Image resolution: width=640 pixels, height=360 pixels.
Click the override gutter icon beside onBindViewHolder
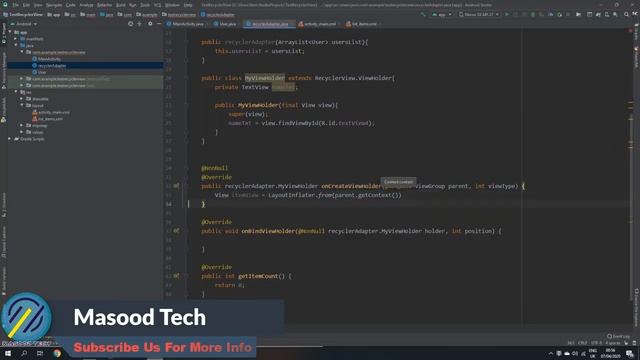click(x=176, y=231)
